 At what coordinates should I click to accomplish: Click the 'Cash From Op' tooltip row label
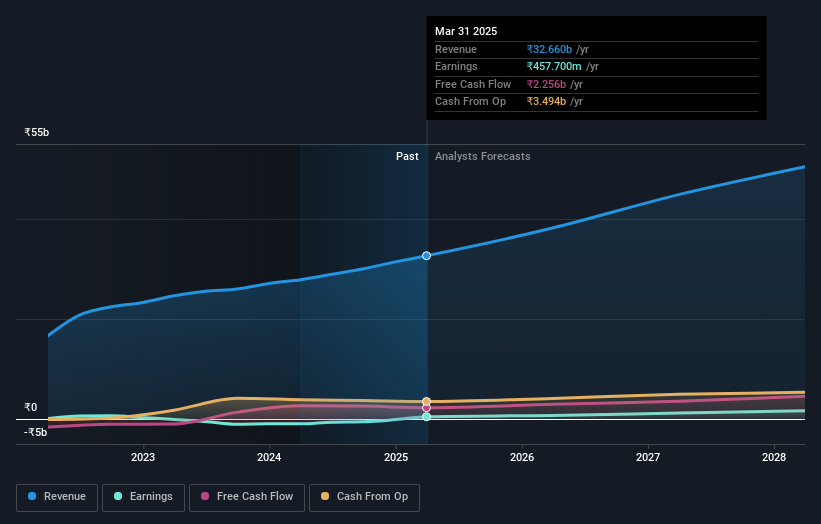coord(470,102)
